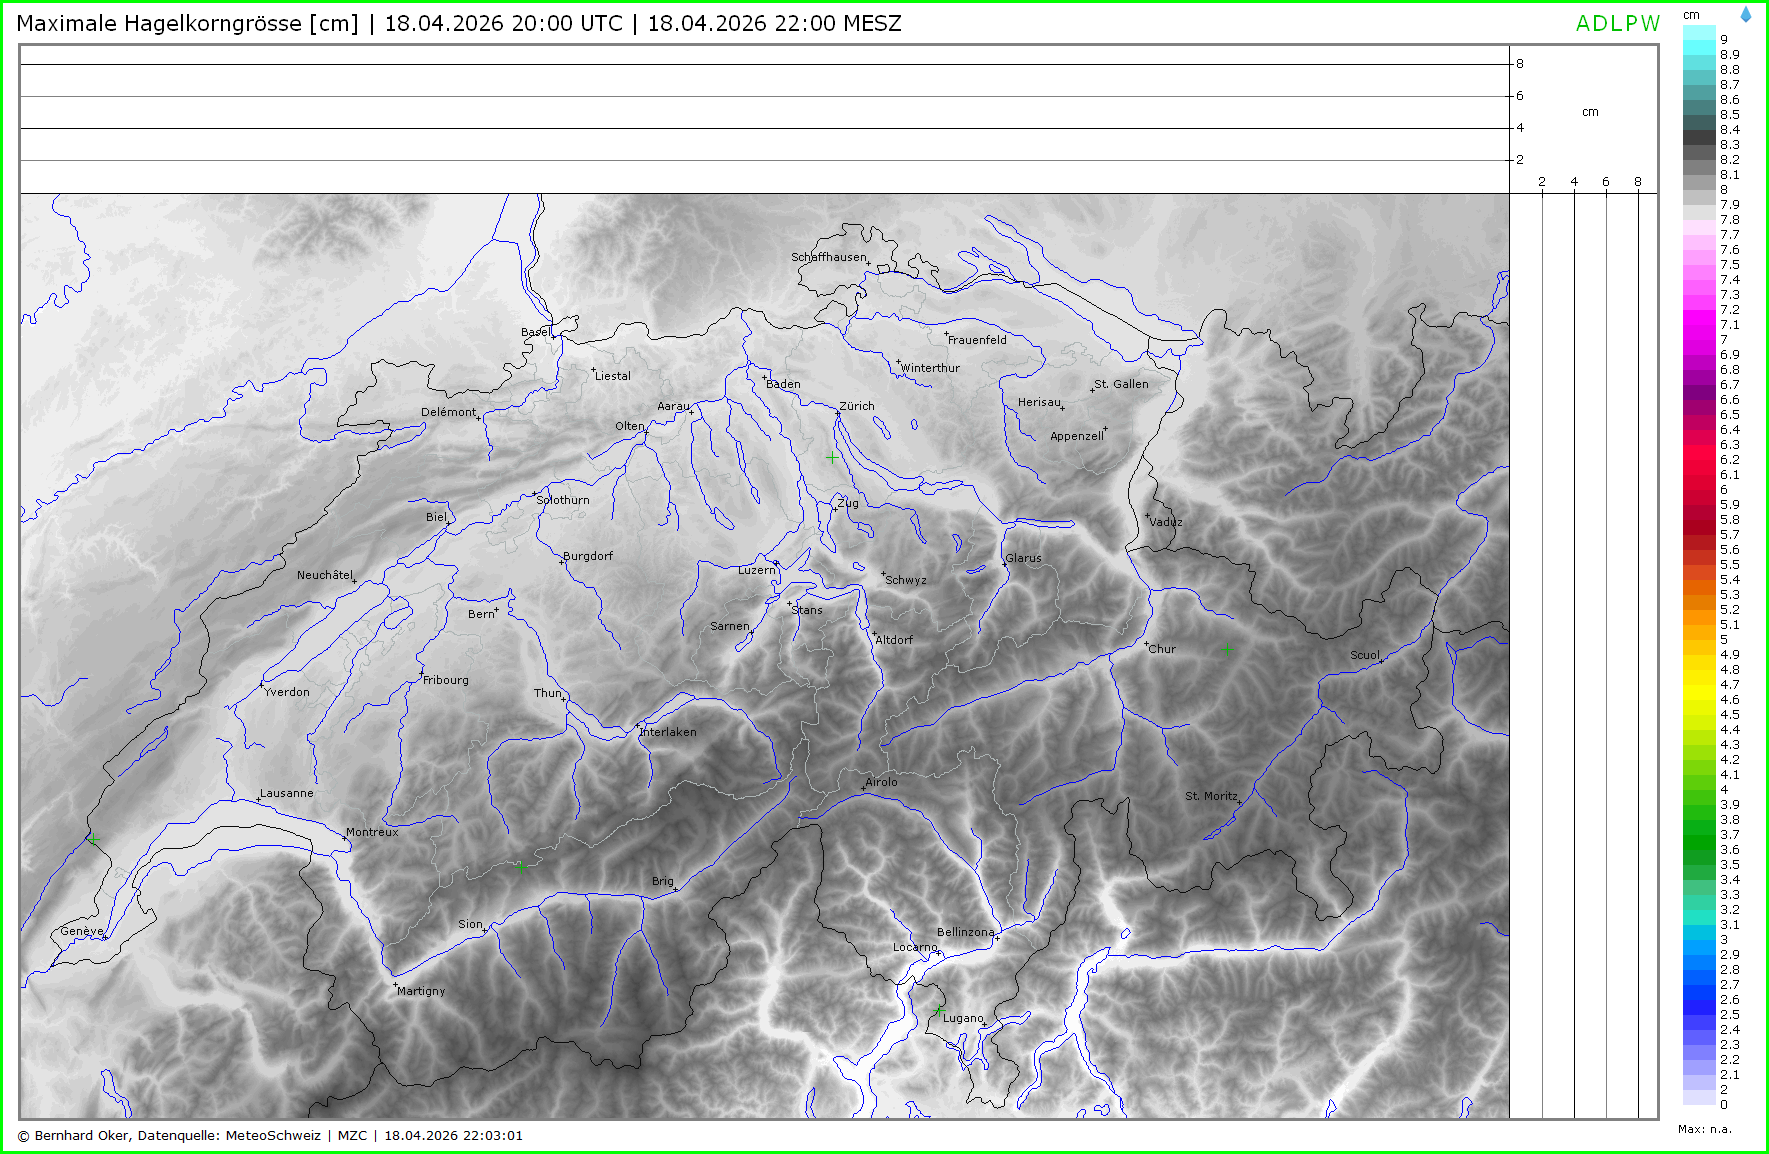Click the 'cm' unit label in the corner panel

[x=1590, y=112]
